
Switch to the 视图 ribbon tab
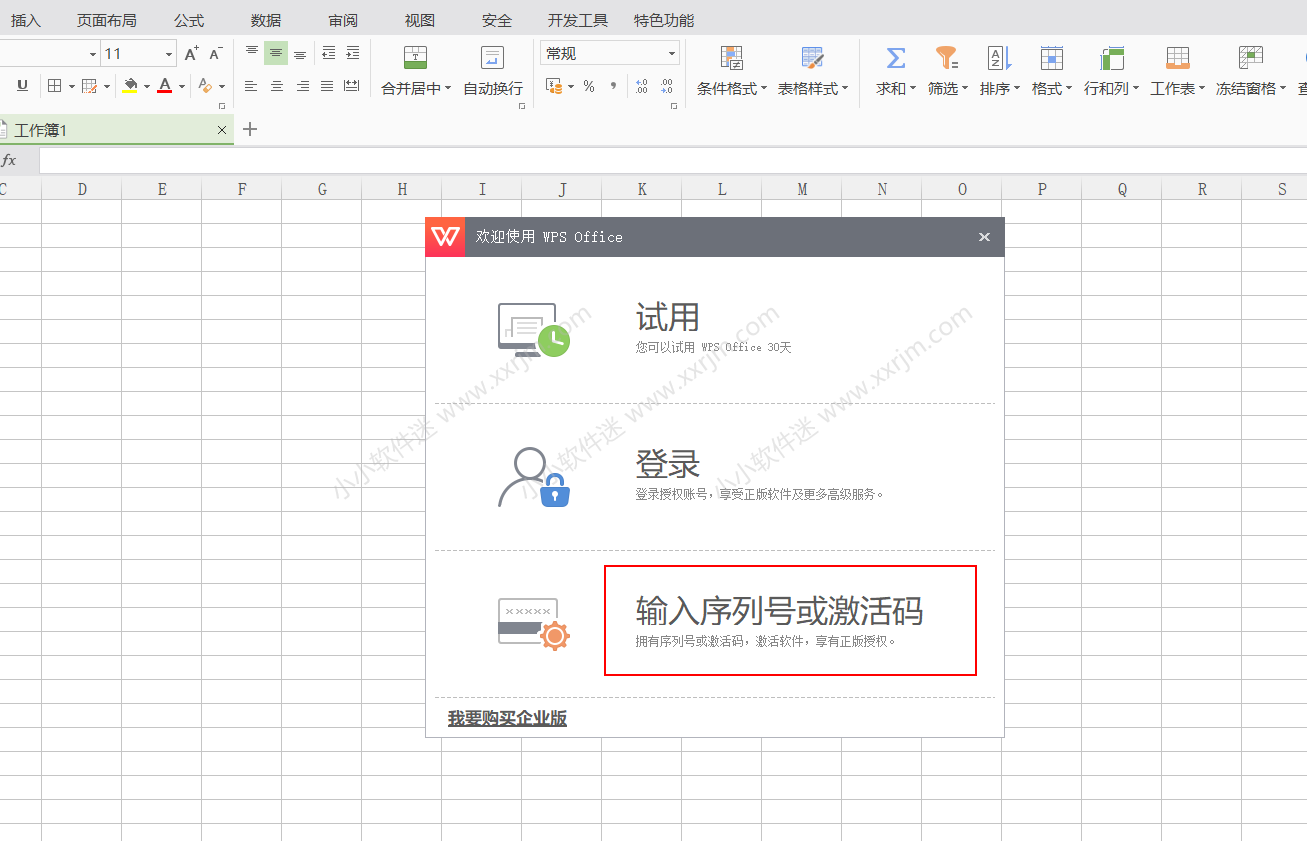tap(420, 20)
